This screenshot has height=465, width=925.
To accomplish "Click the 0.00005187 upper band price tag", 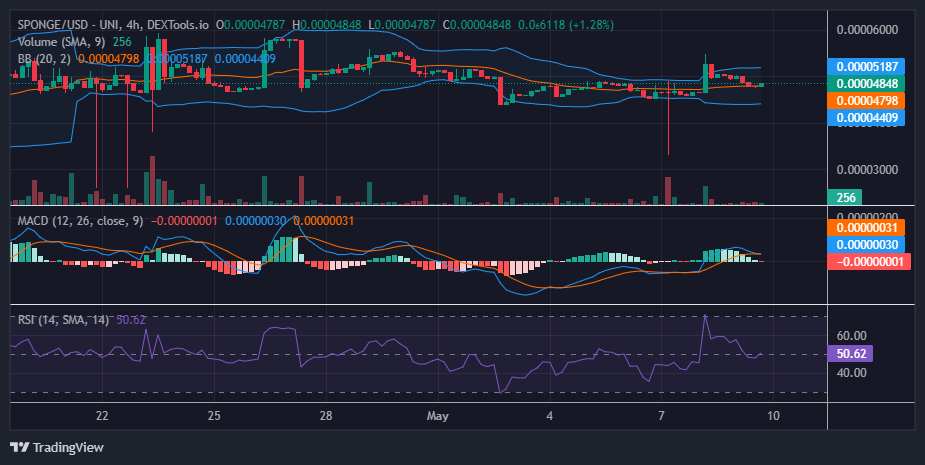I will pyautogui.click(x=866, y=67).
